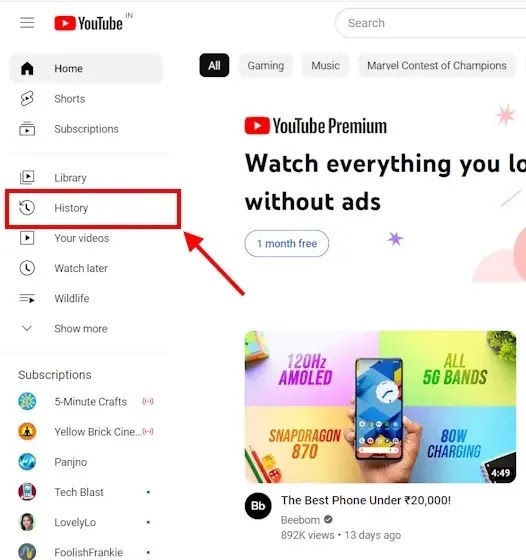The width and height of the screenshot is (526, 560).
Task: Select Marvel Contest of Champions chip
Action: pyautogui.click(x=437, y=65)
